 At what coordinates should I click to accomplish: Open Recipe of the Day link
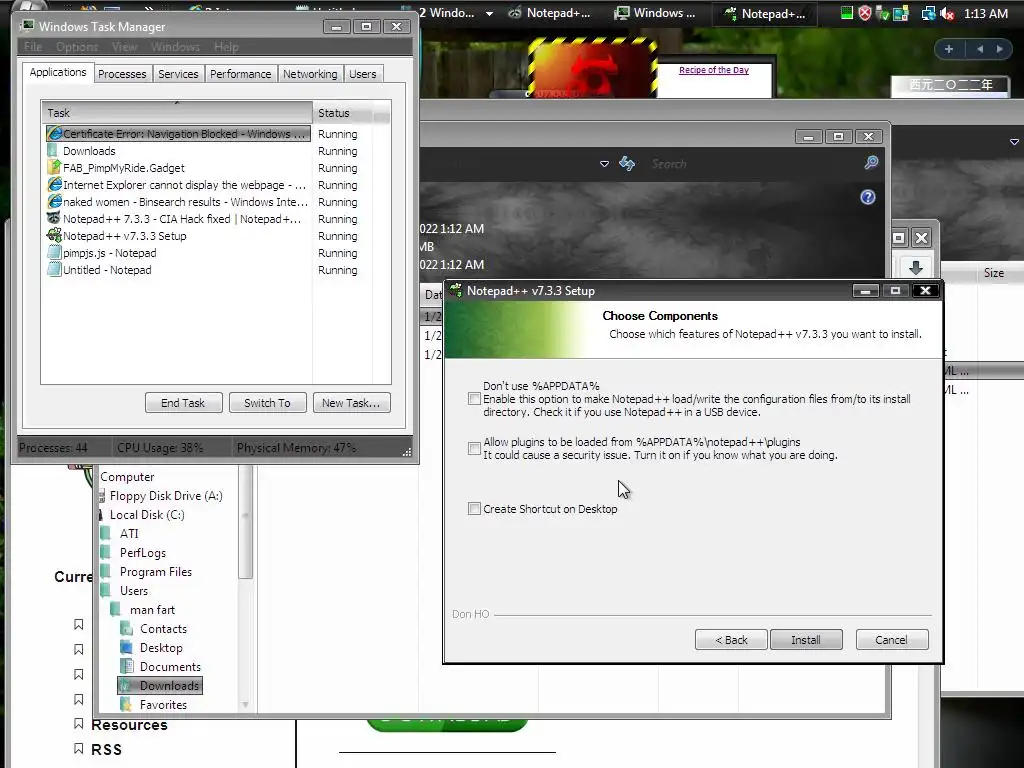click(714, 70)
